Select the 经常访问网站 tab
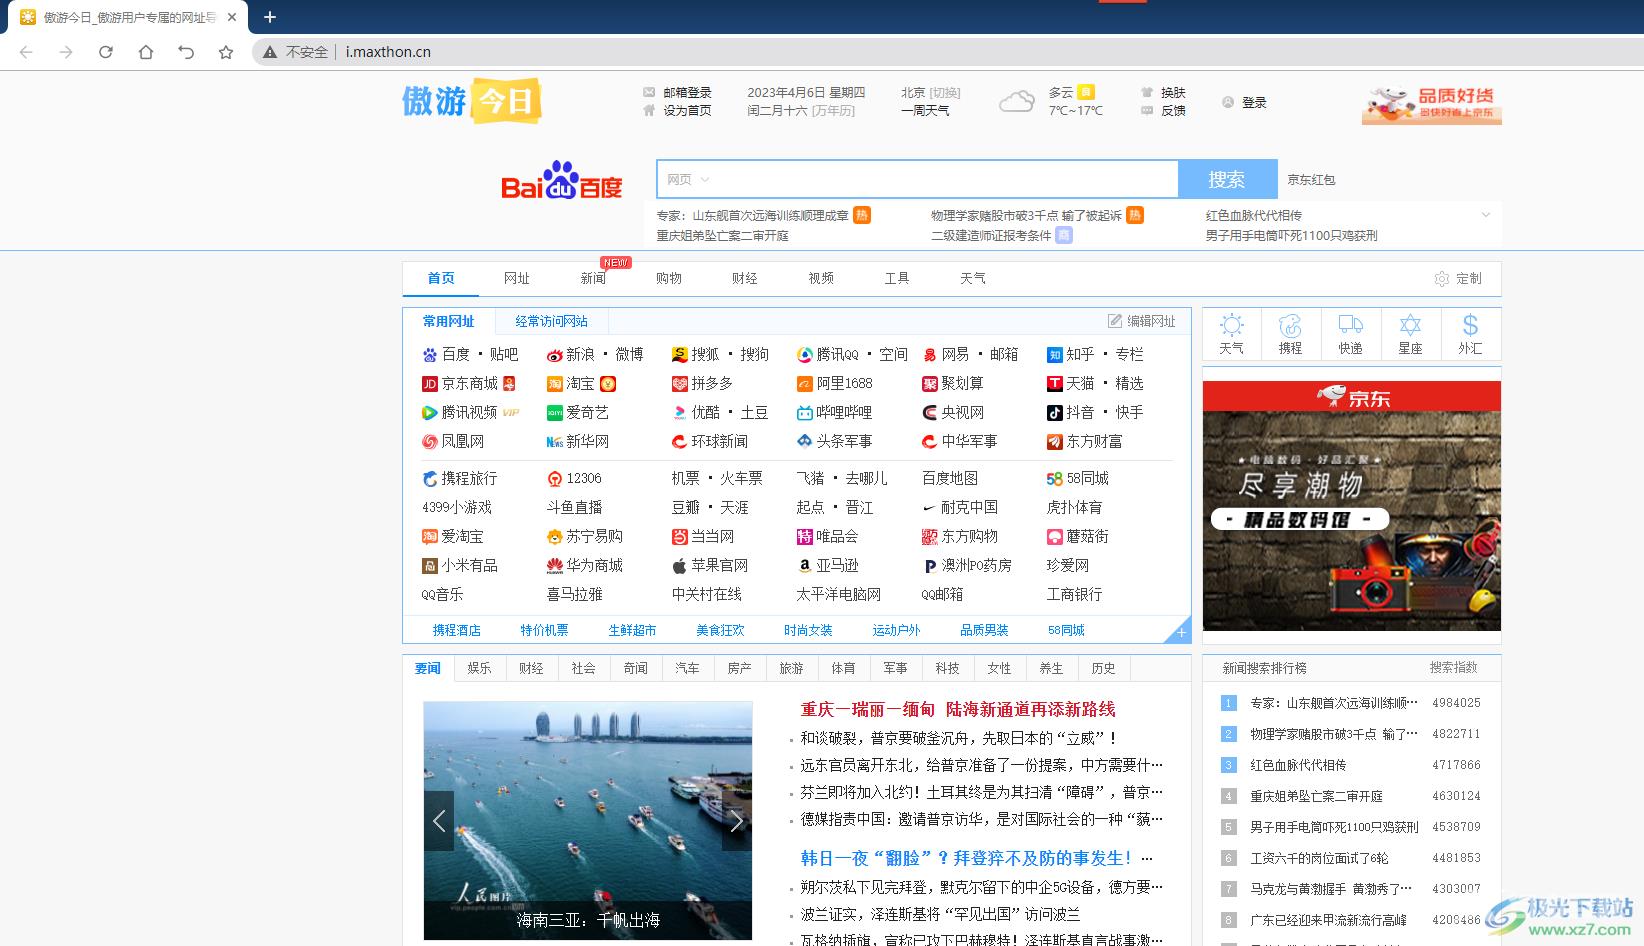Image resolution: width=1644 pixels, height=946 pixels. click(x=551, y=321)
